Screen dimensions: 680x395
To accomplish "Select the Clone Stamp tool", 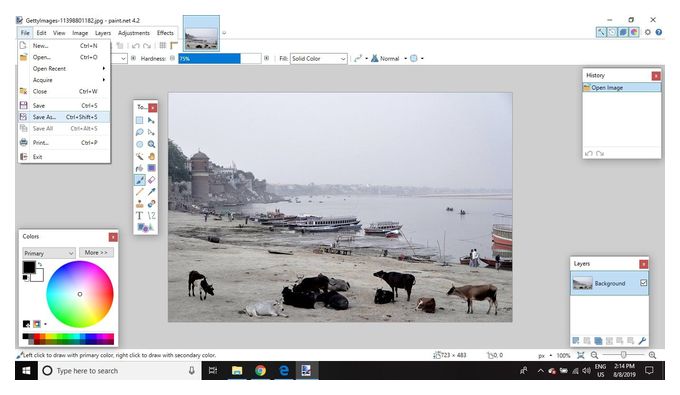I will tap(139, 203).
